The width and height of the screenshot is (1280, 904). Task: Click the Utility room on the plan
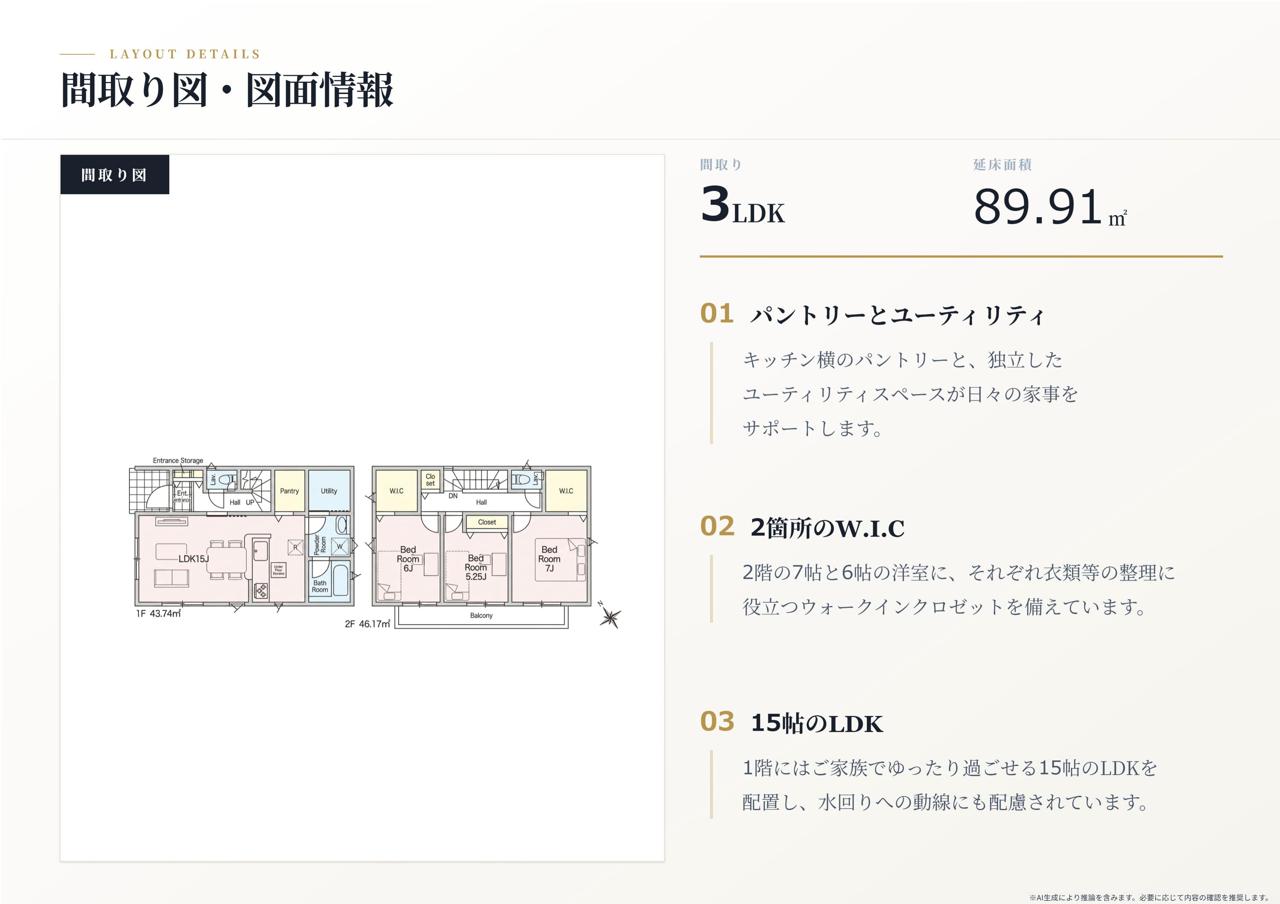[329, 490]
